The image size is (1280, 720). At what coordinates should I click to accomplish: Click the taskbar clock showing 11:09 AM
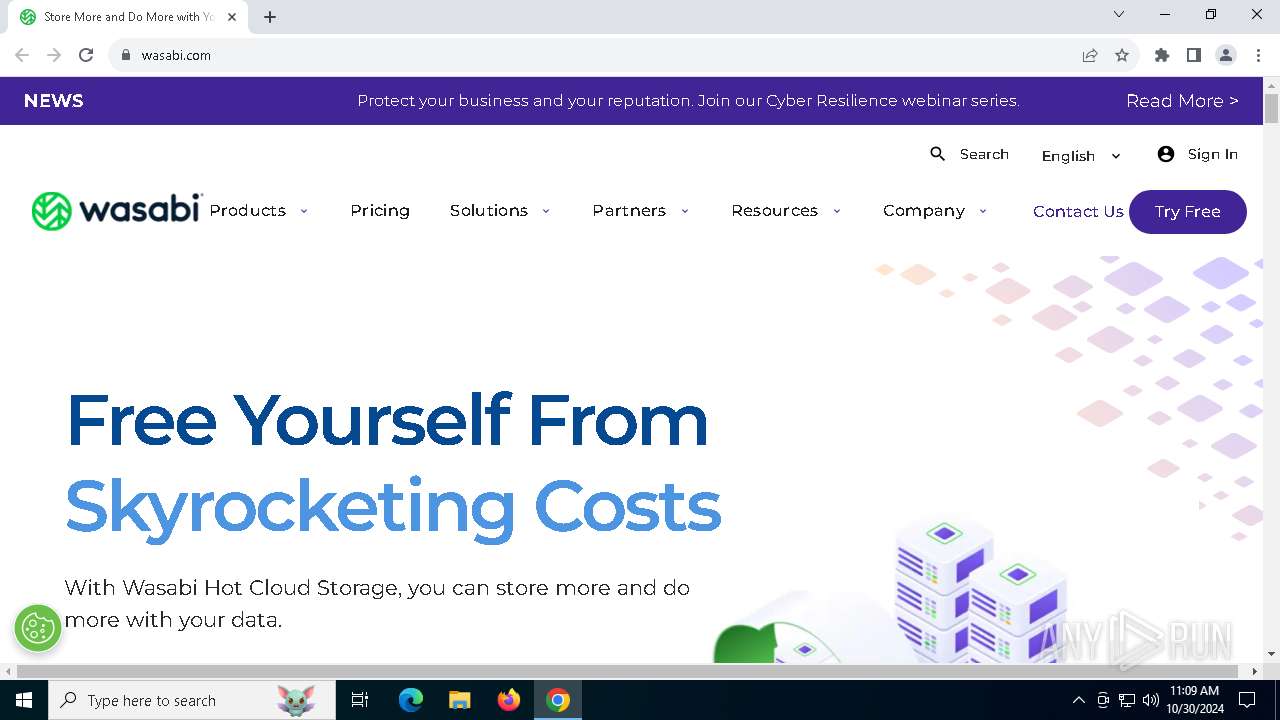1193,700
